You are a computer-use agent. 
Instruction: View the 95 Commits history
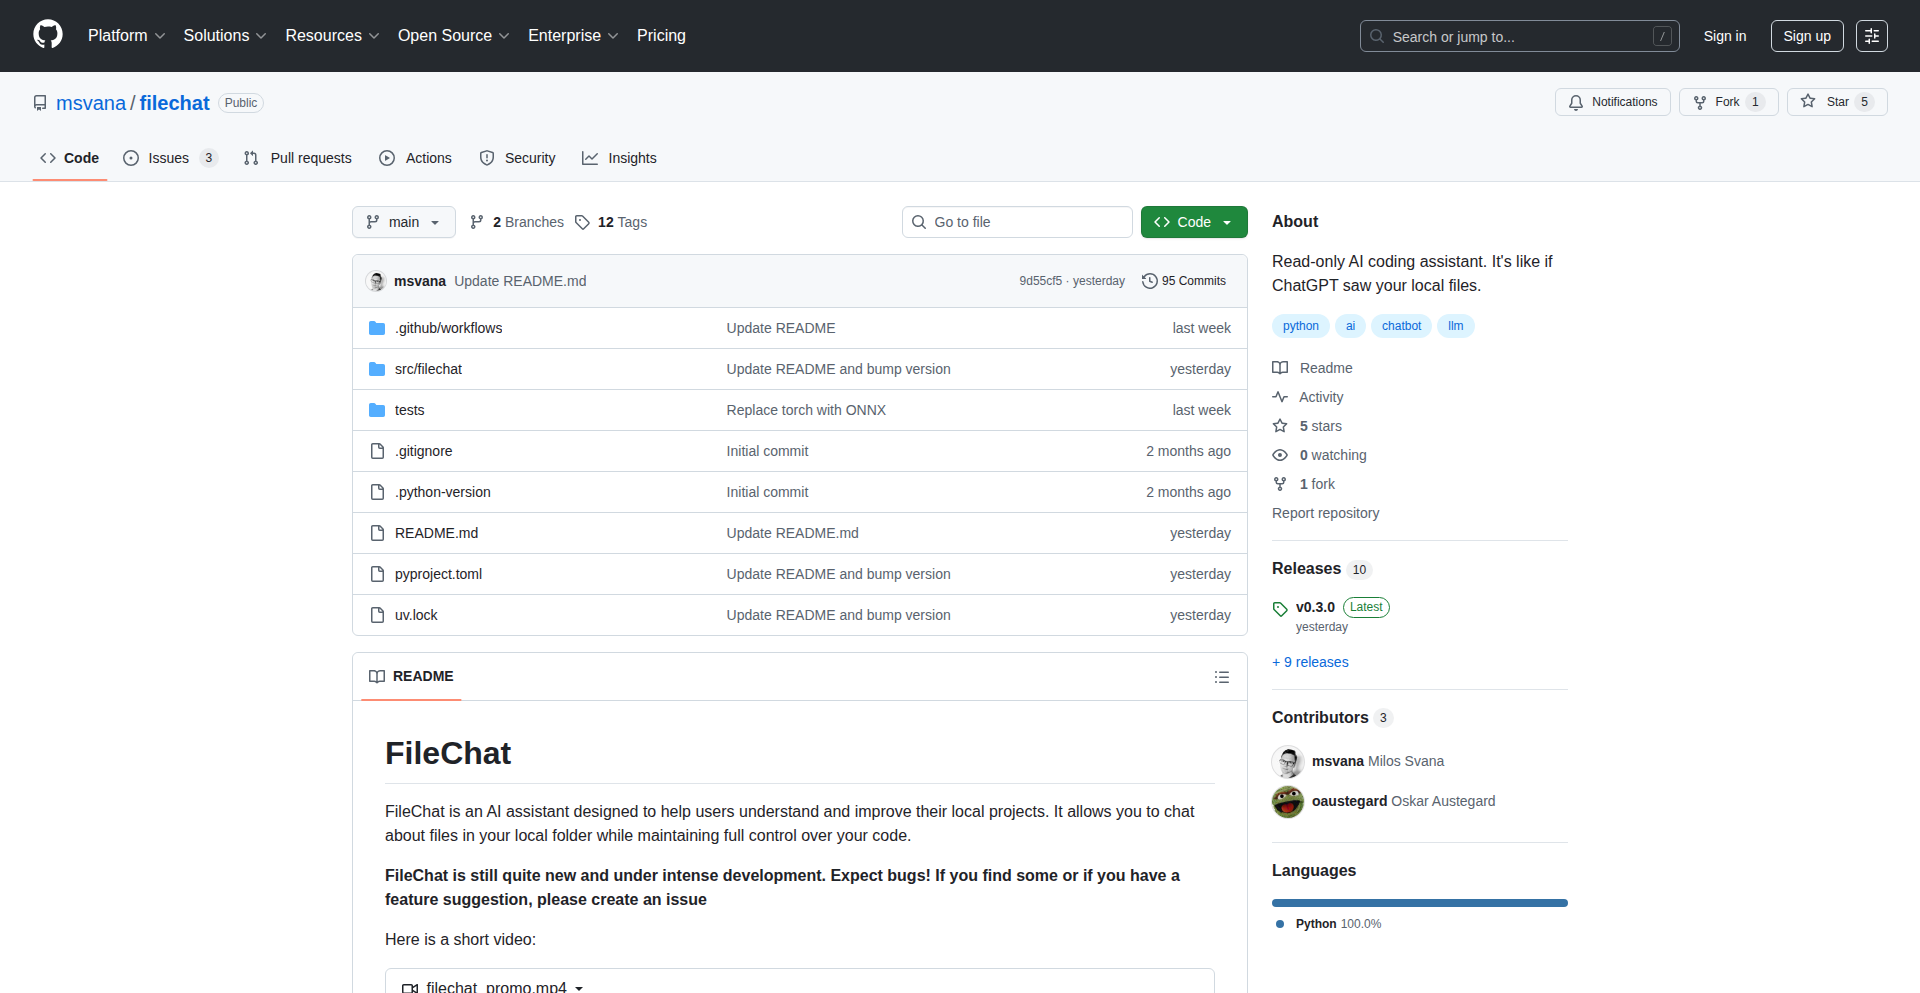tap(1184, 281)
